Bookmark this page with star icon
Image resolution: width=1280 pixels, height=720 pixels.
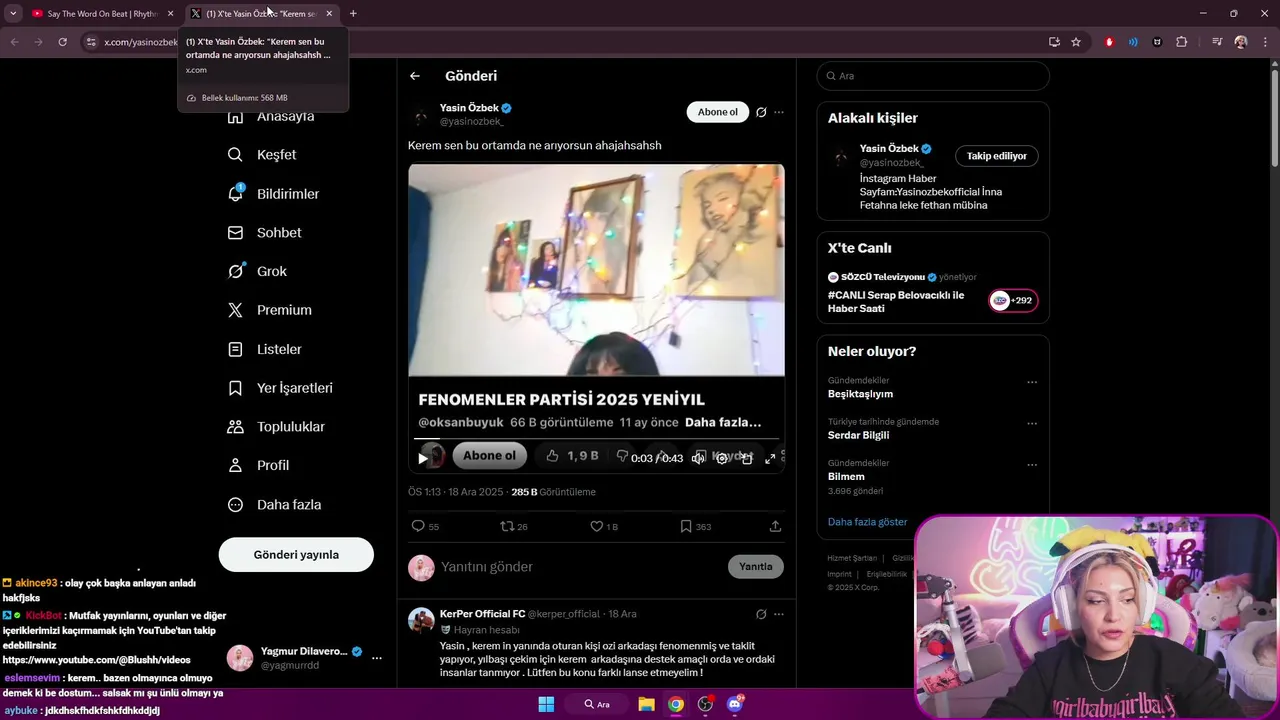click(x=1076, y=42)
